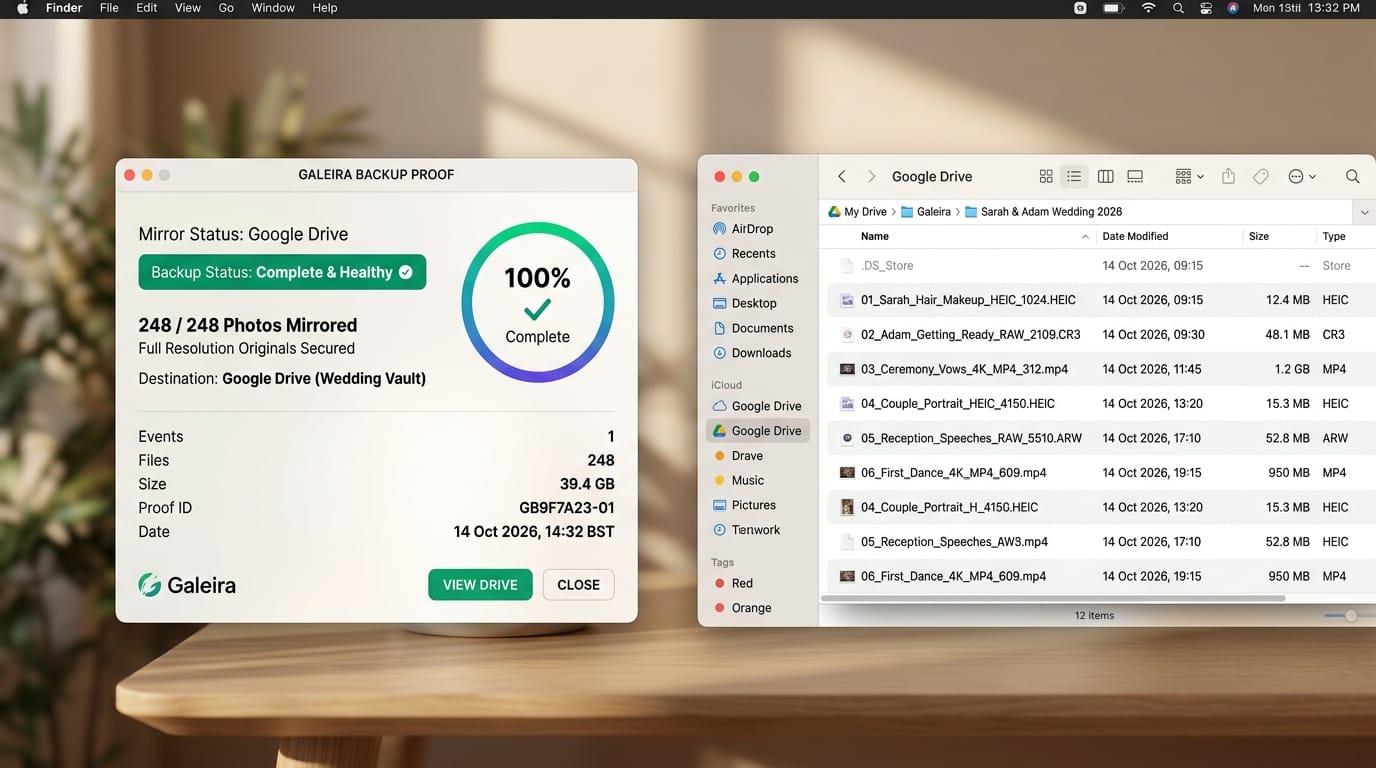Sort by the Size column header

[1259, 237]
